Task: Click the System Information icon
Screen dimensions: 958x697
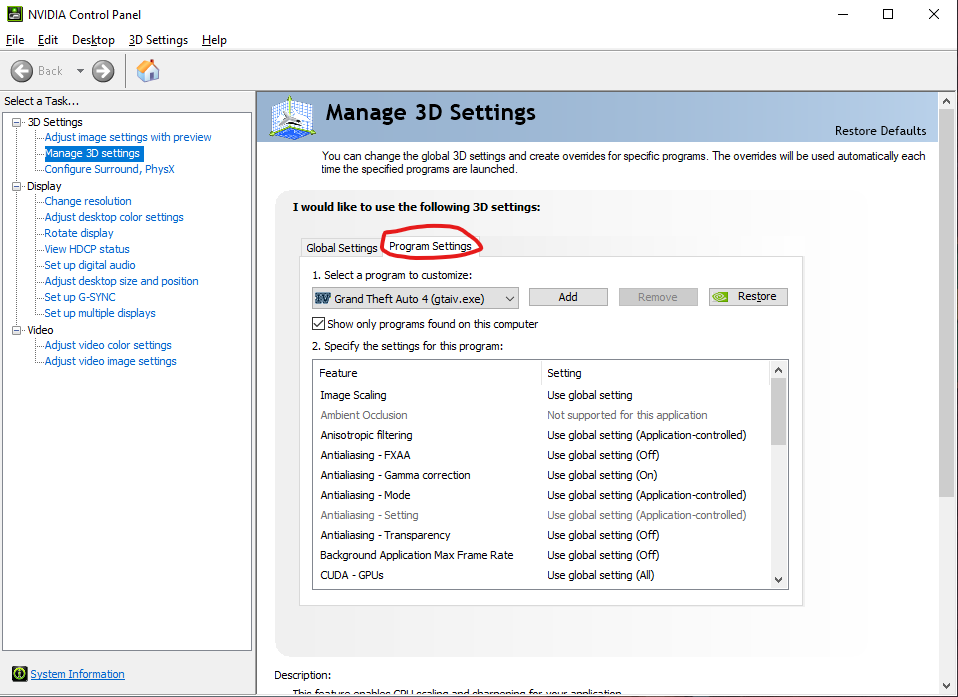Action: coord(20,674)
